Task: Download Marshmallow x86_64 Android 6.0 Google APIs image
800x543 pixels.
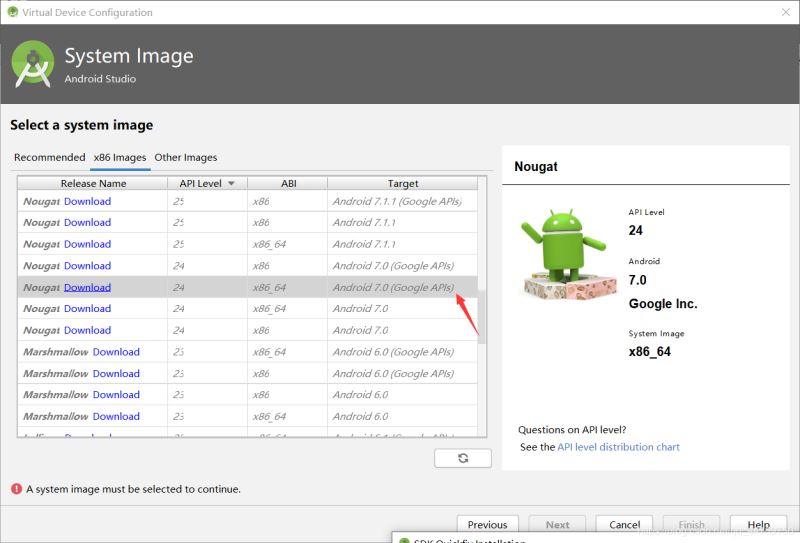Action: [x=116, y=352]
